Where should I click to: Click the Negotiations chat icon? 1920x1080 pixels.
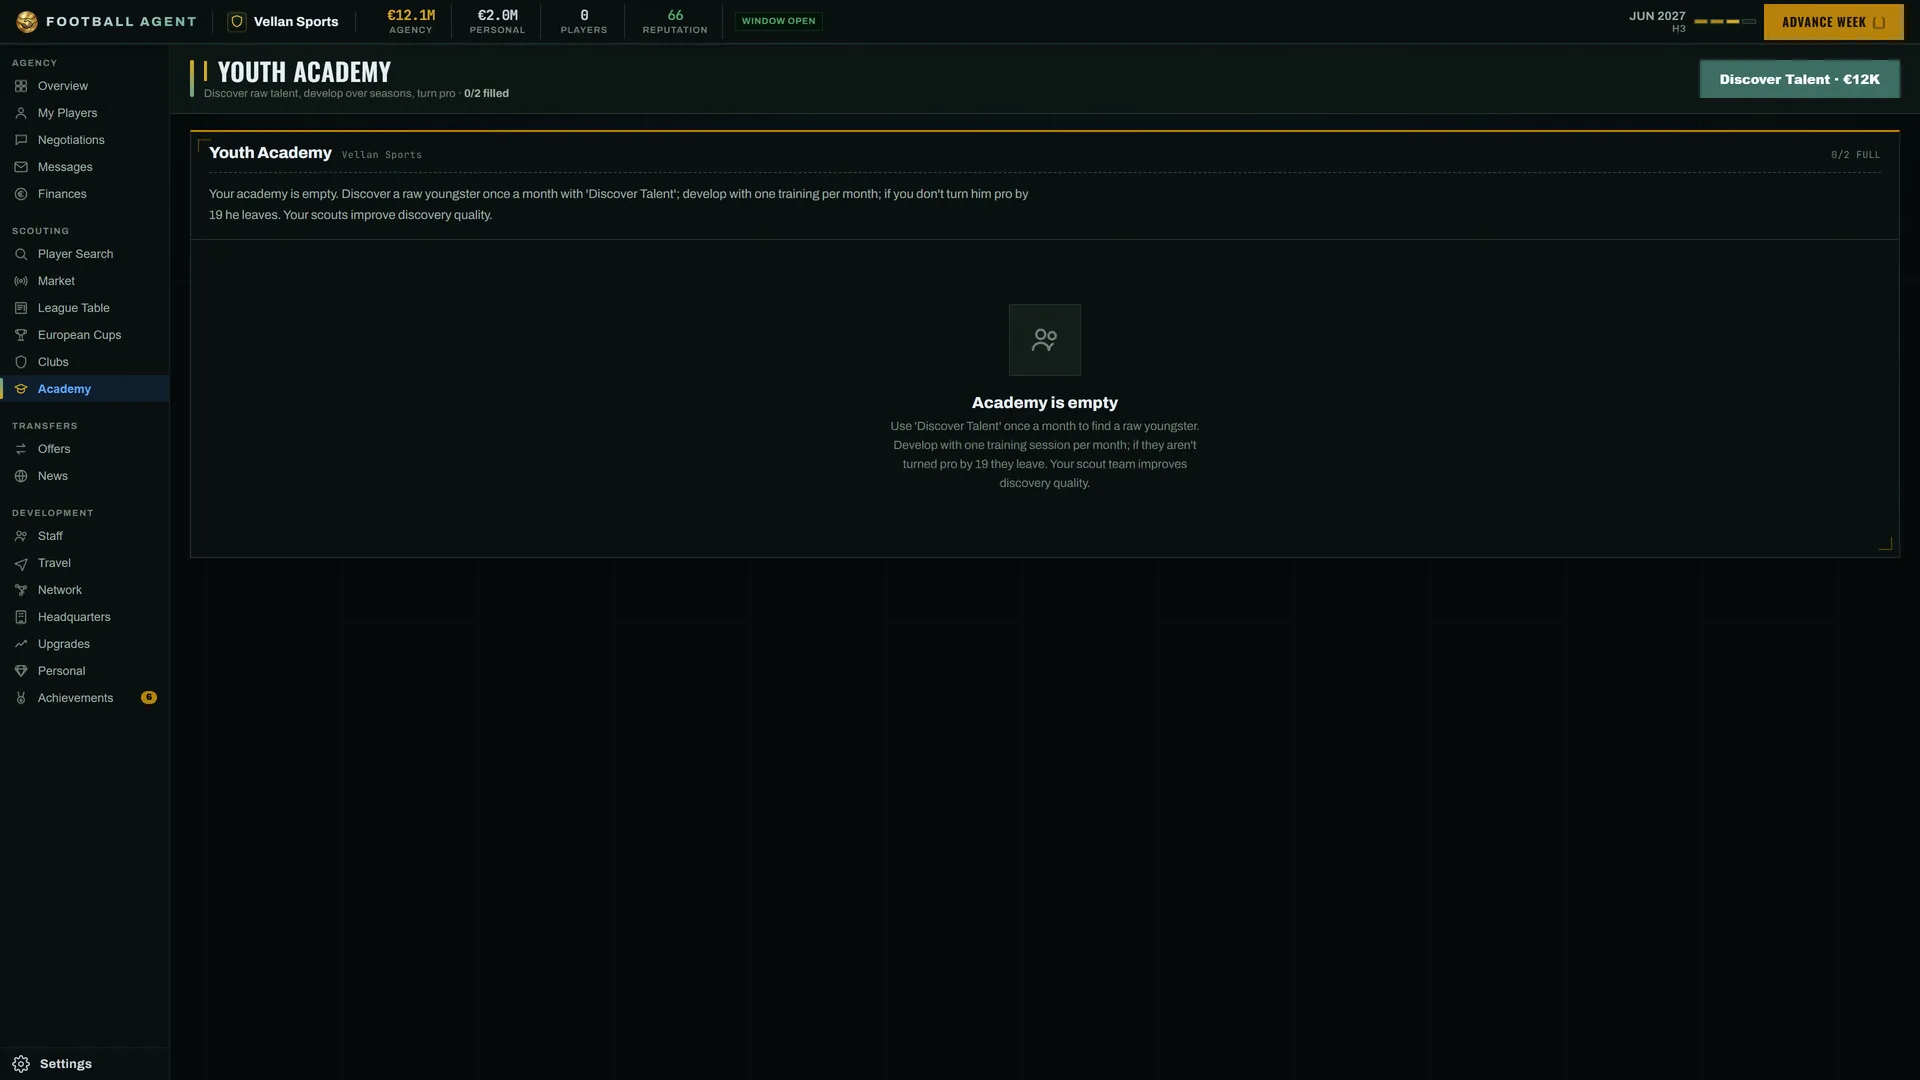[x=21, y=140]
